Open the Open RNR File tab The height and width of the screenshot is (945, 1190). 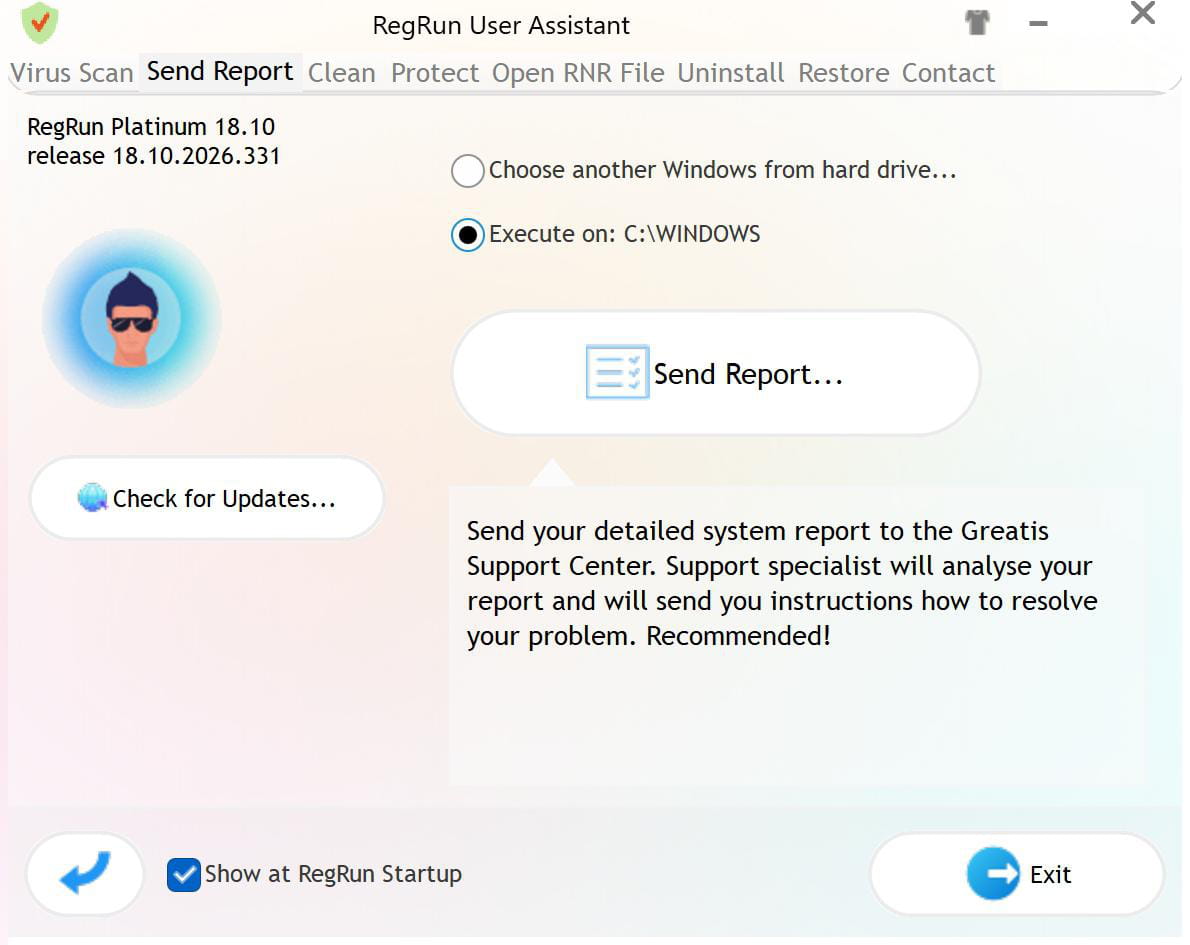click(x=578, y=73)
